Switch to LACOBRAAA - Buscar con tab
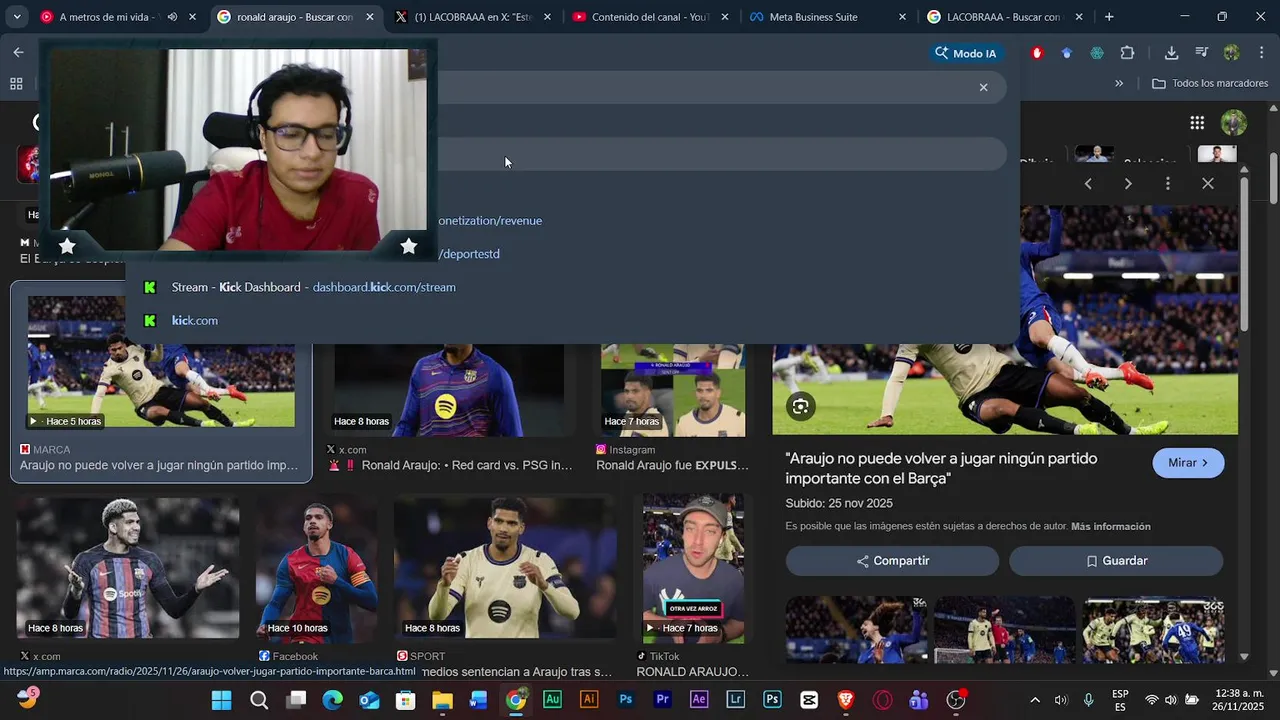This screenshot has width=1280, height=720. pyautogui.click(x=1003, y=17)
